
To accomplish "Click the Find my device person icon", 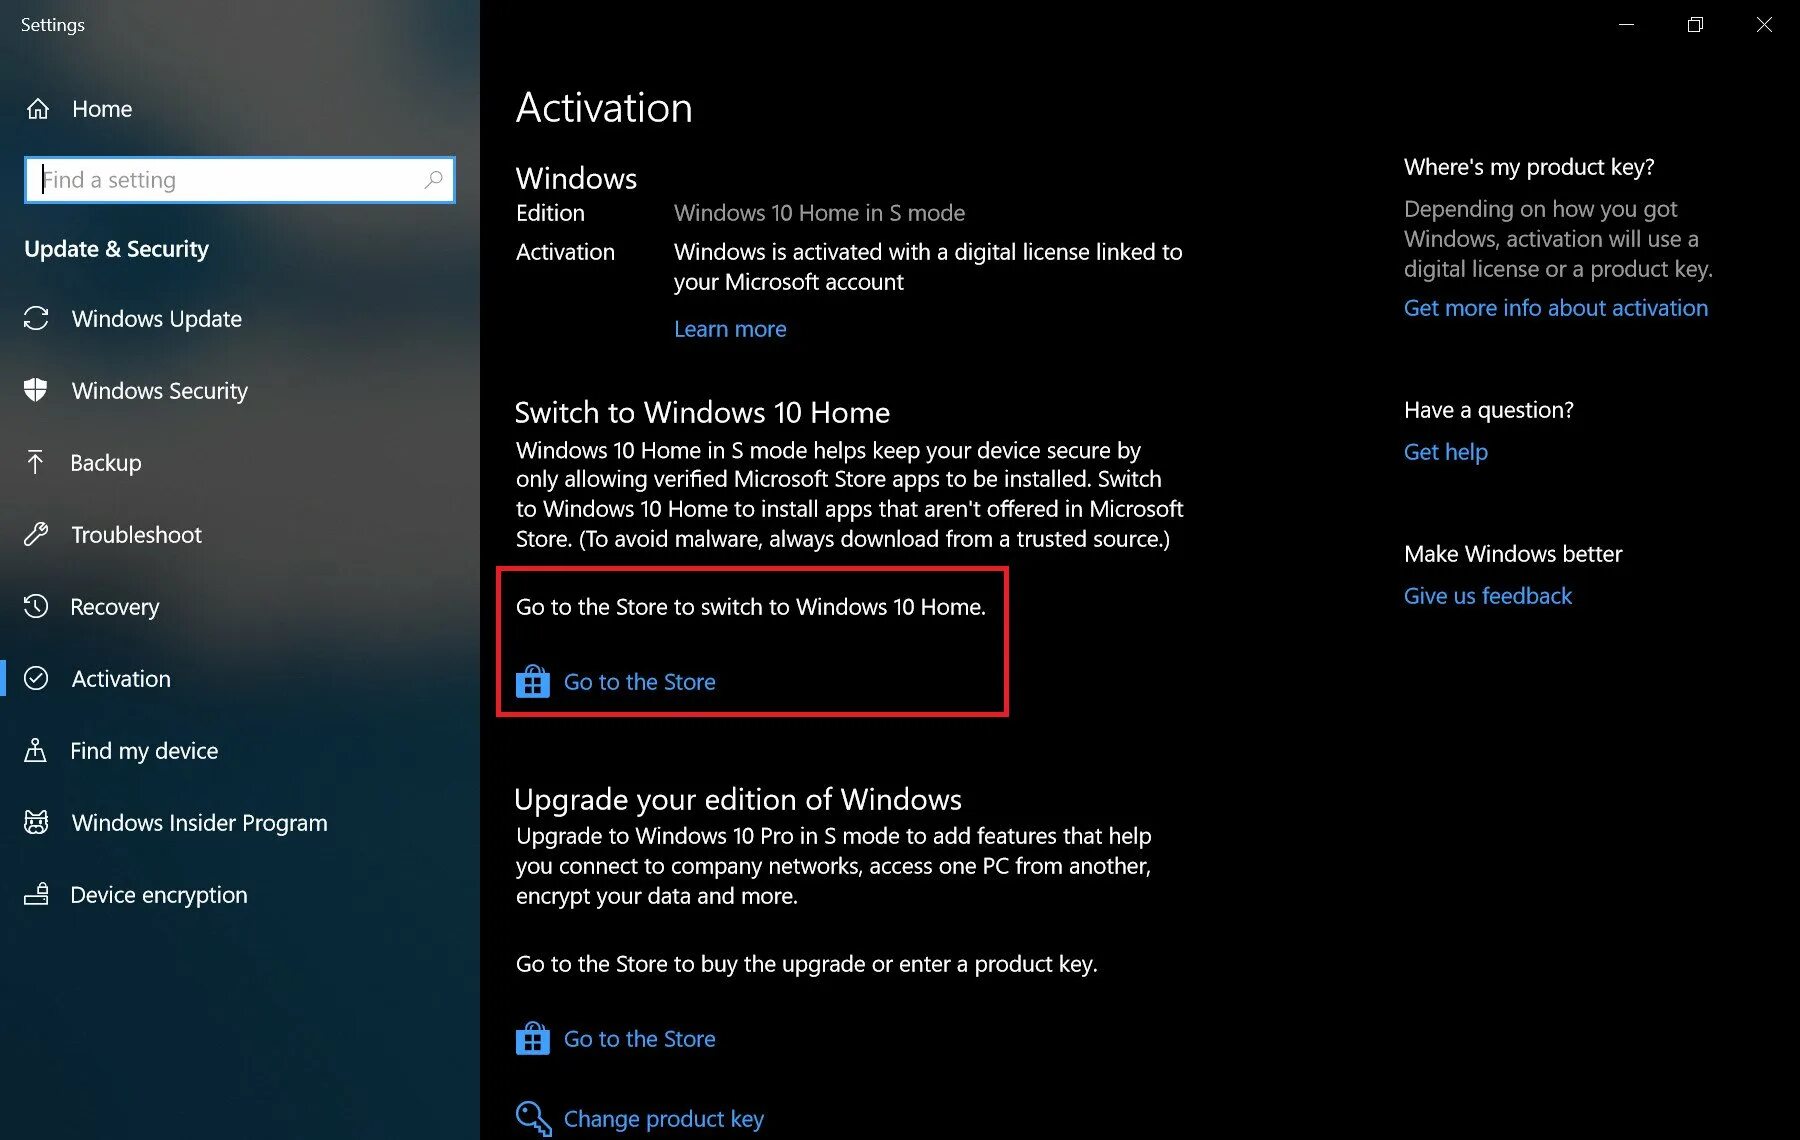I will point(35,750).
